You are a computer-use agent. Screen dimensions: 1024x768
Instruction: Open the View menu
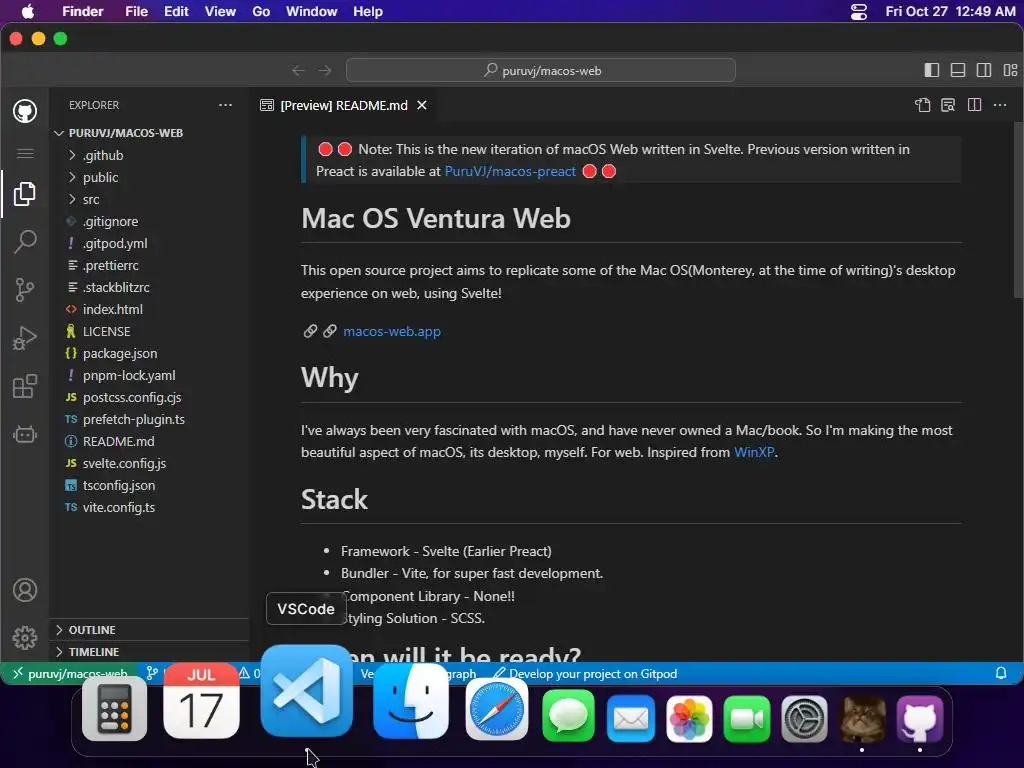click(x=220, y=11)
